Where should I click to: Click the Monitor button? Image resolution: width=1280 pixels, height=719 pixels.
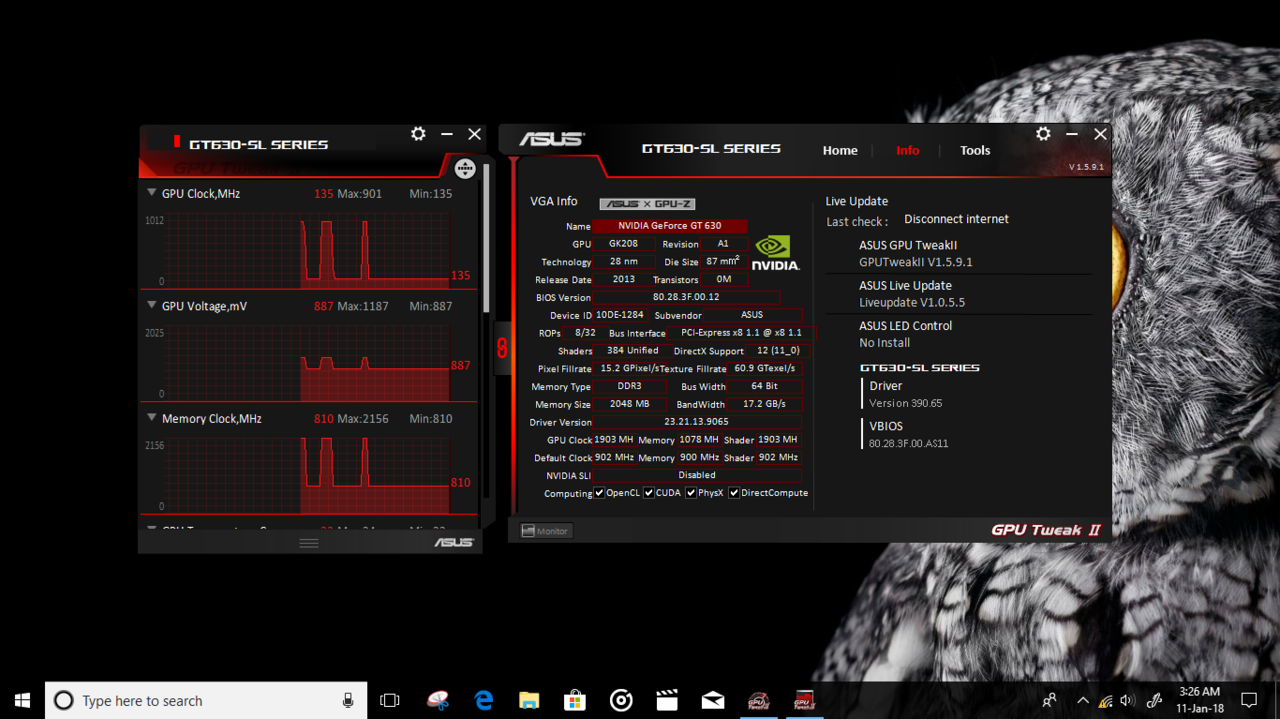545,531
